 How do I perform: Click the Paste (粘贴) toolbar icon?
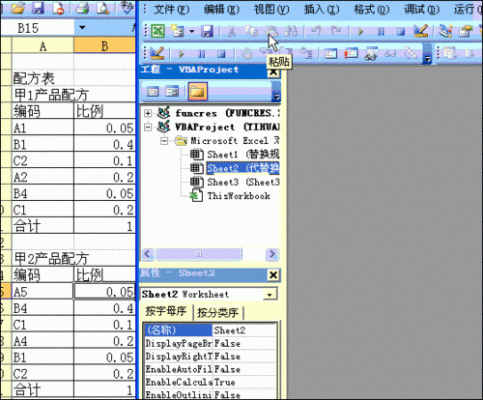click(272, 31)
